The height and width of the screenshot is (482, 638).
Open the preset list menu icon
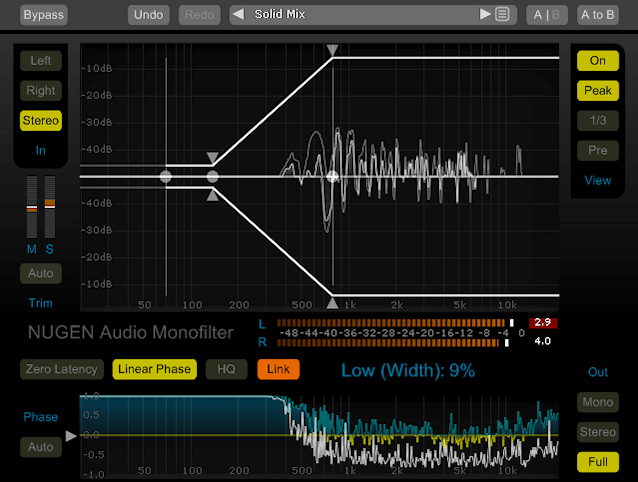(502, 15)
